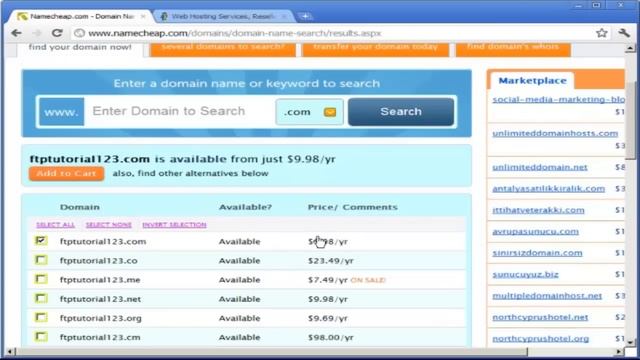Image resolution: width=640 pixels, height=360 pixels.
Task: Open the avrupasunucu.com link
Action: pyautogui.click(x=535, y=231)
